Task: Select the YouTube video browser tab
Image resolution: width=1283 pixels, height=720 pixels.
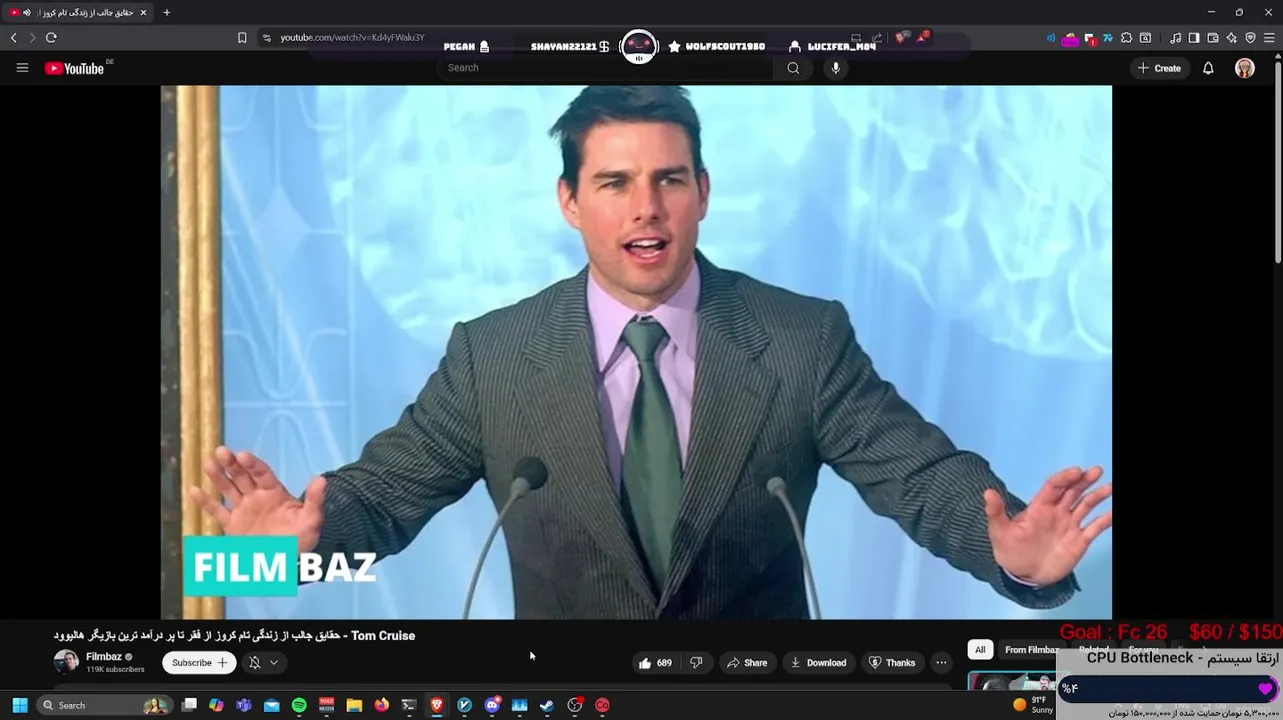Action: [78, 12]
